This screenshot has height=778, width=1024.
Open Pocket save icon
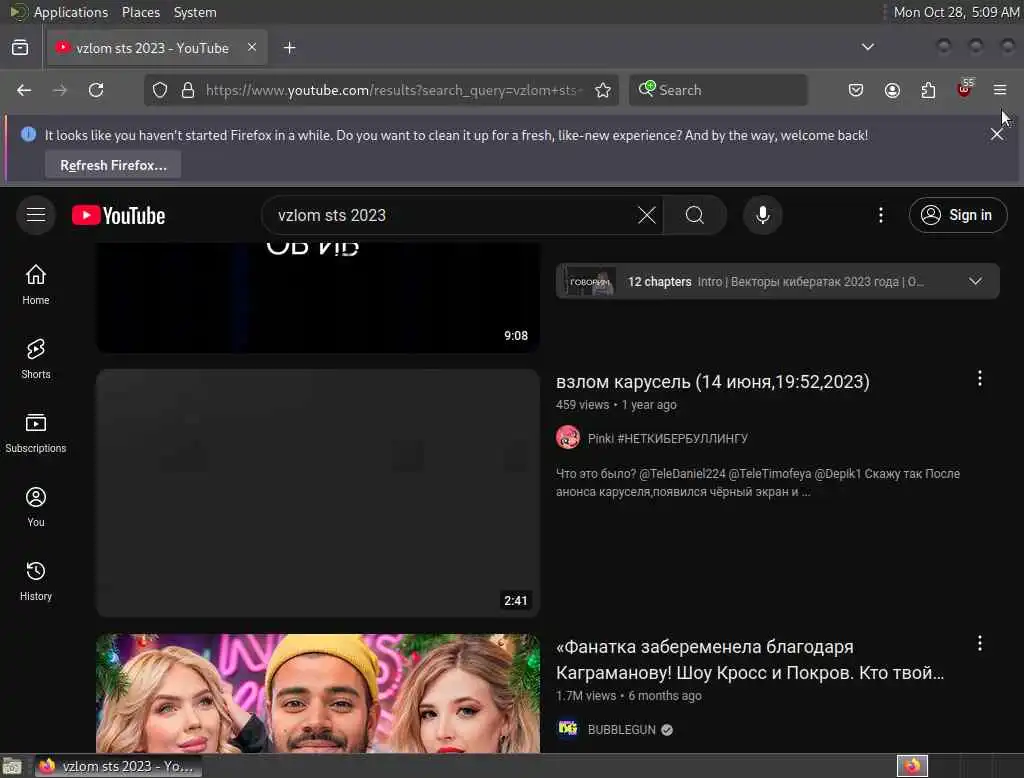[x=856, y=90]
